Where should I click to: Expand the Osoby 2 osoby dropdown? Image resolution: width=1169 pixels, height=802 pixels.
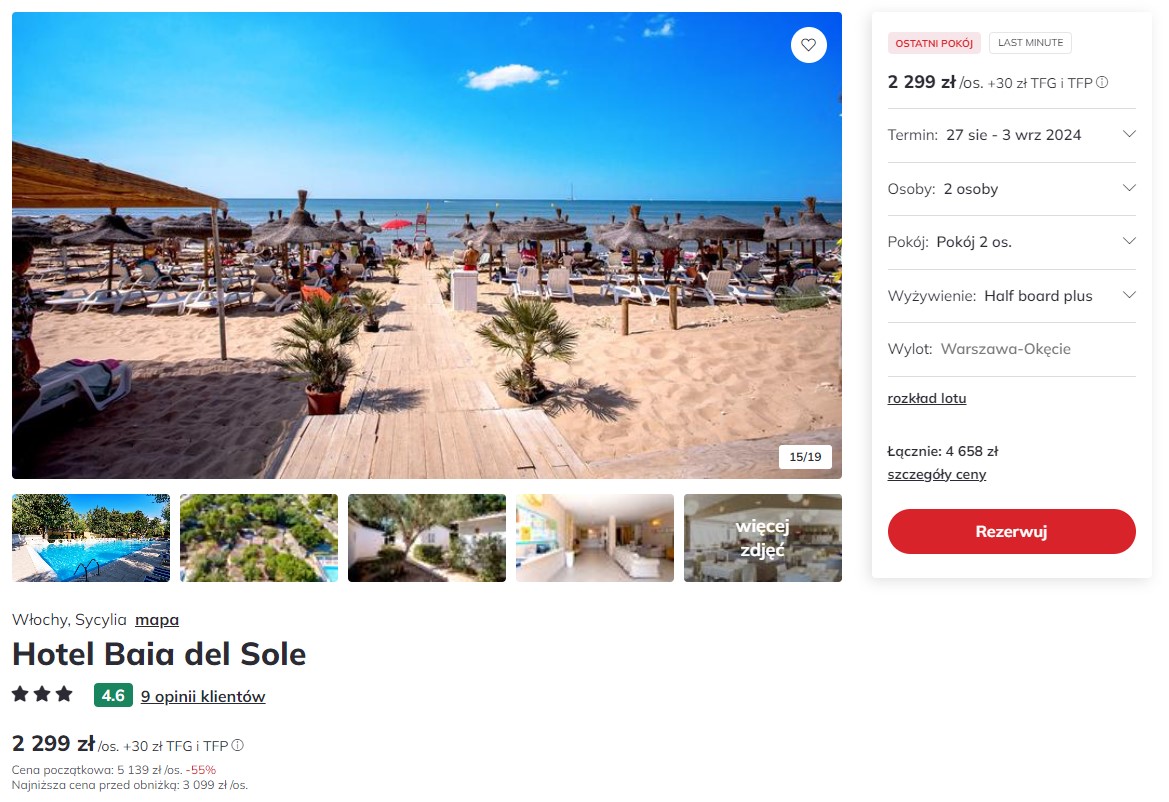tap(1011, 189)
